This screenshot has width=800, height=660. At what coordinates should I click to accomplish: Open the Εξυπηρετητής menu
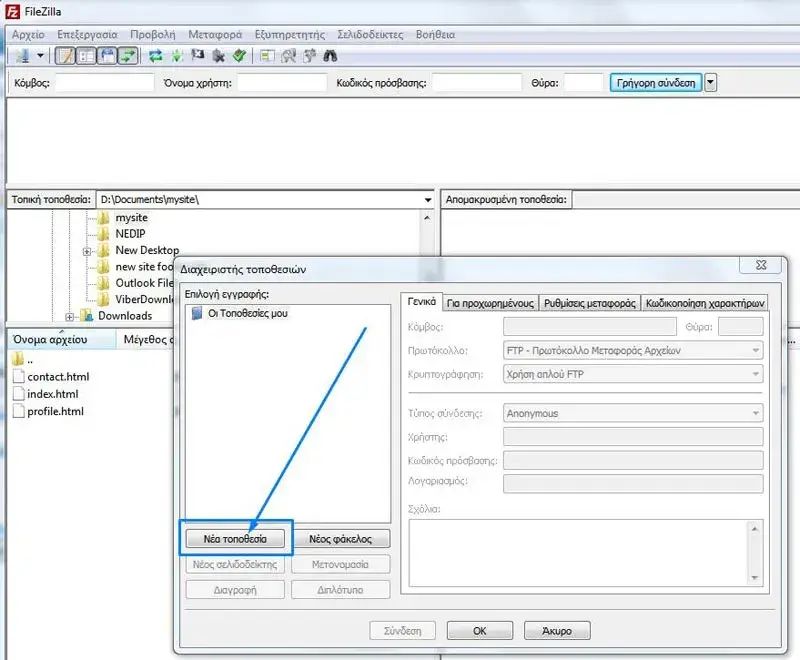(x=290, y=35)
